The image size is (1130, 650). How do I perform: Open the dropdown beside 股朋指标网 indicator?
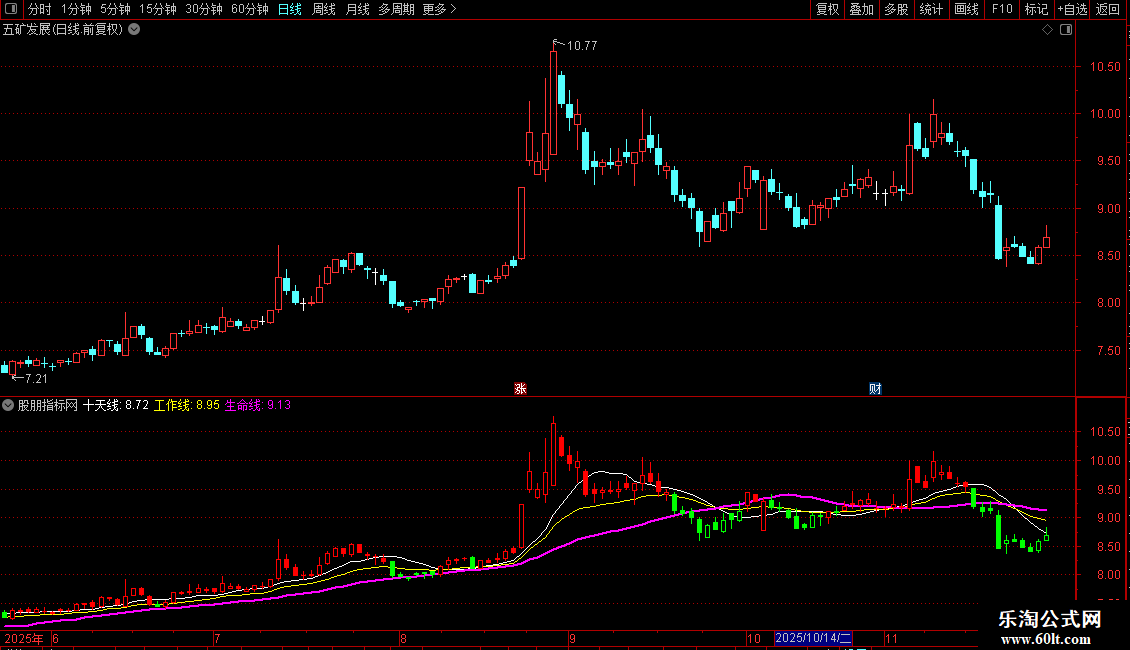click(x=8, y=405)
